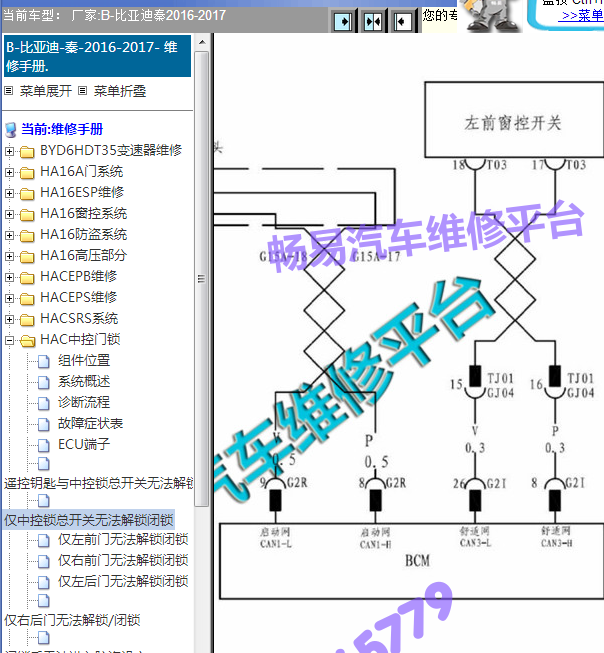This screenshot has width=604, height=653.
Task: Click the right-arrow panel toolbar button
Action: [x=344, y=21]
